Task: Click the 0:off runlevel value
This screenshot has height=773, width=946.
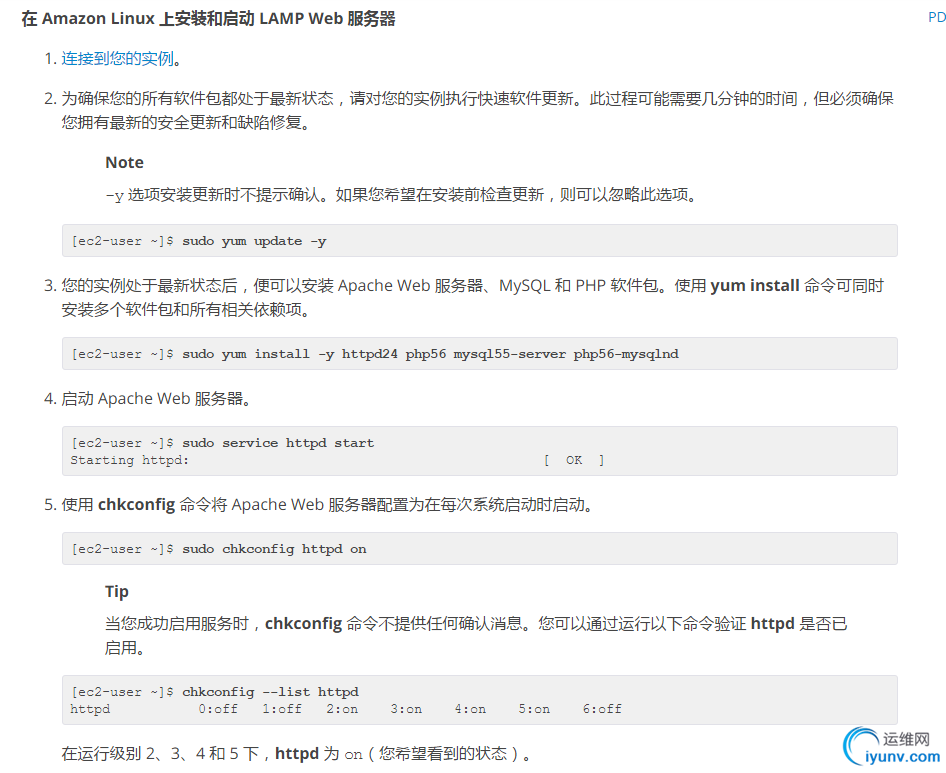Action: 218,709
